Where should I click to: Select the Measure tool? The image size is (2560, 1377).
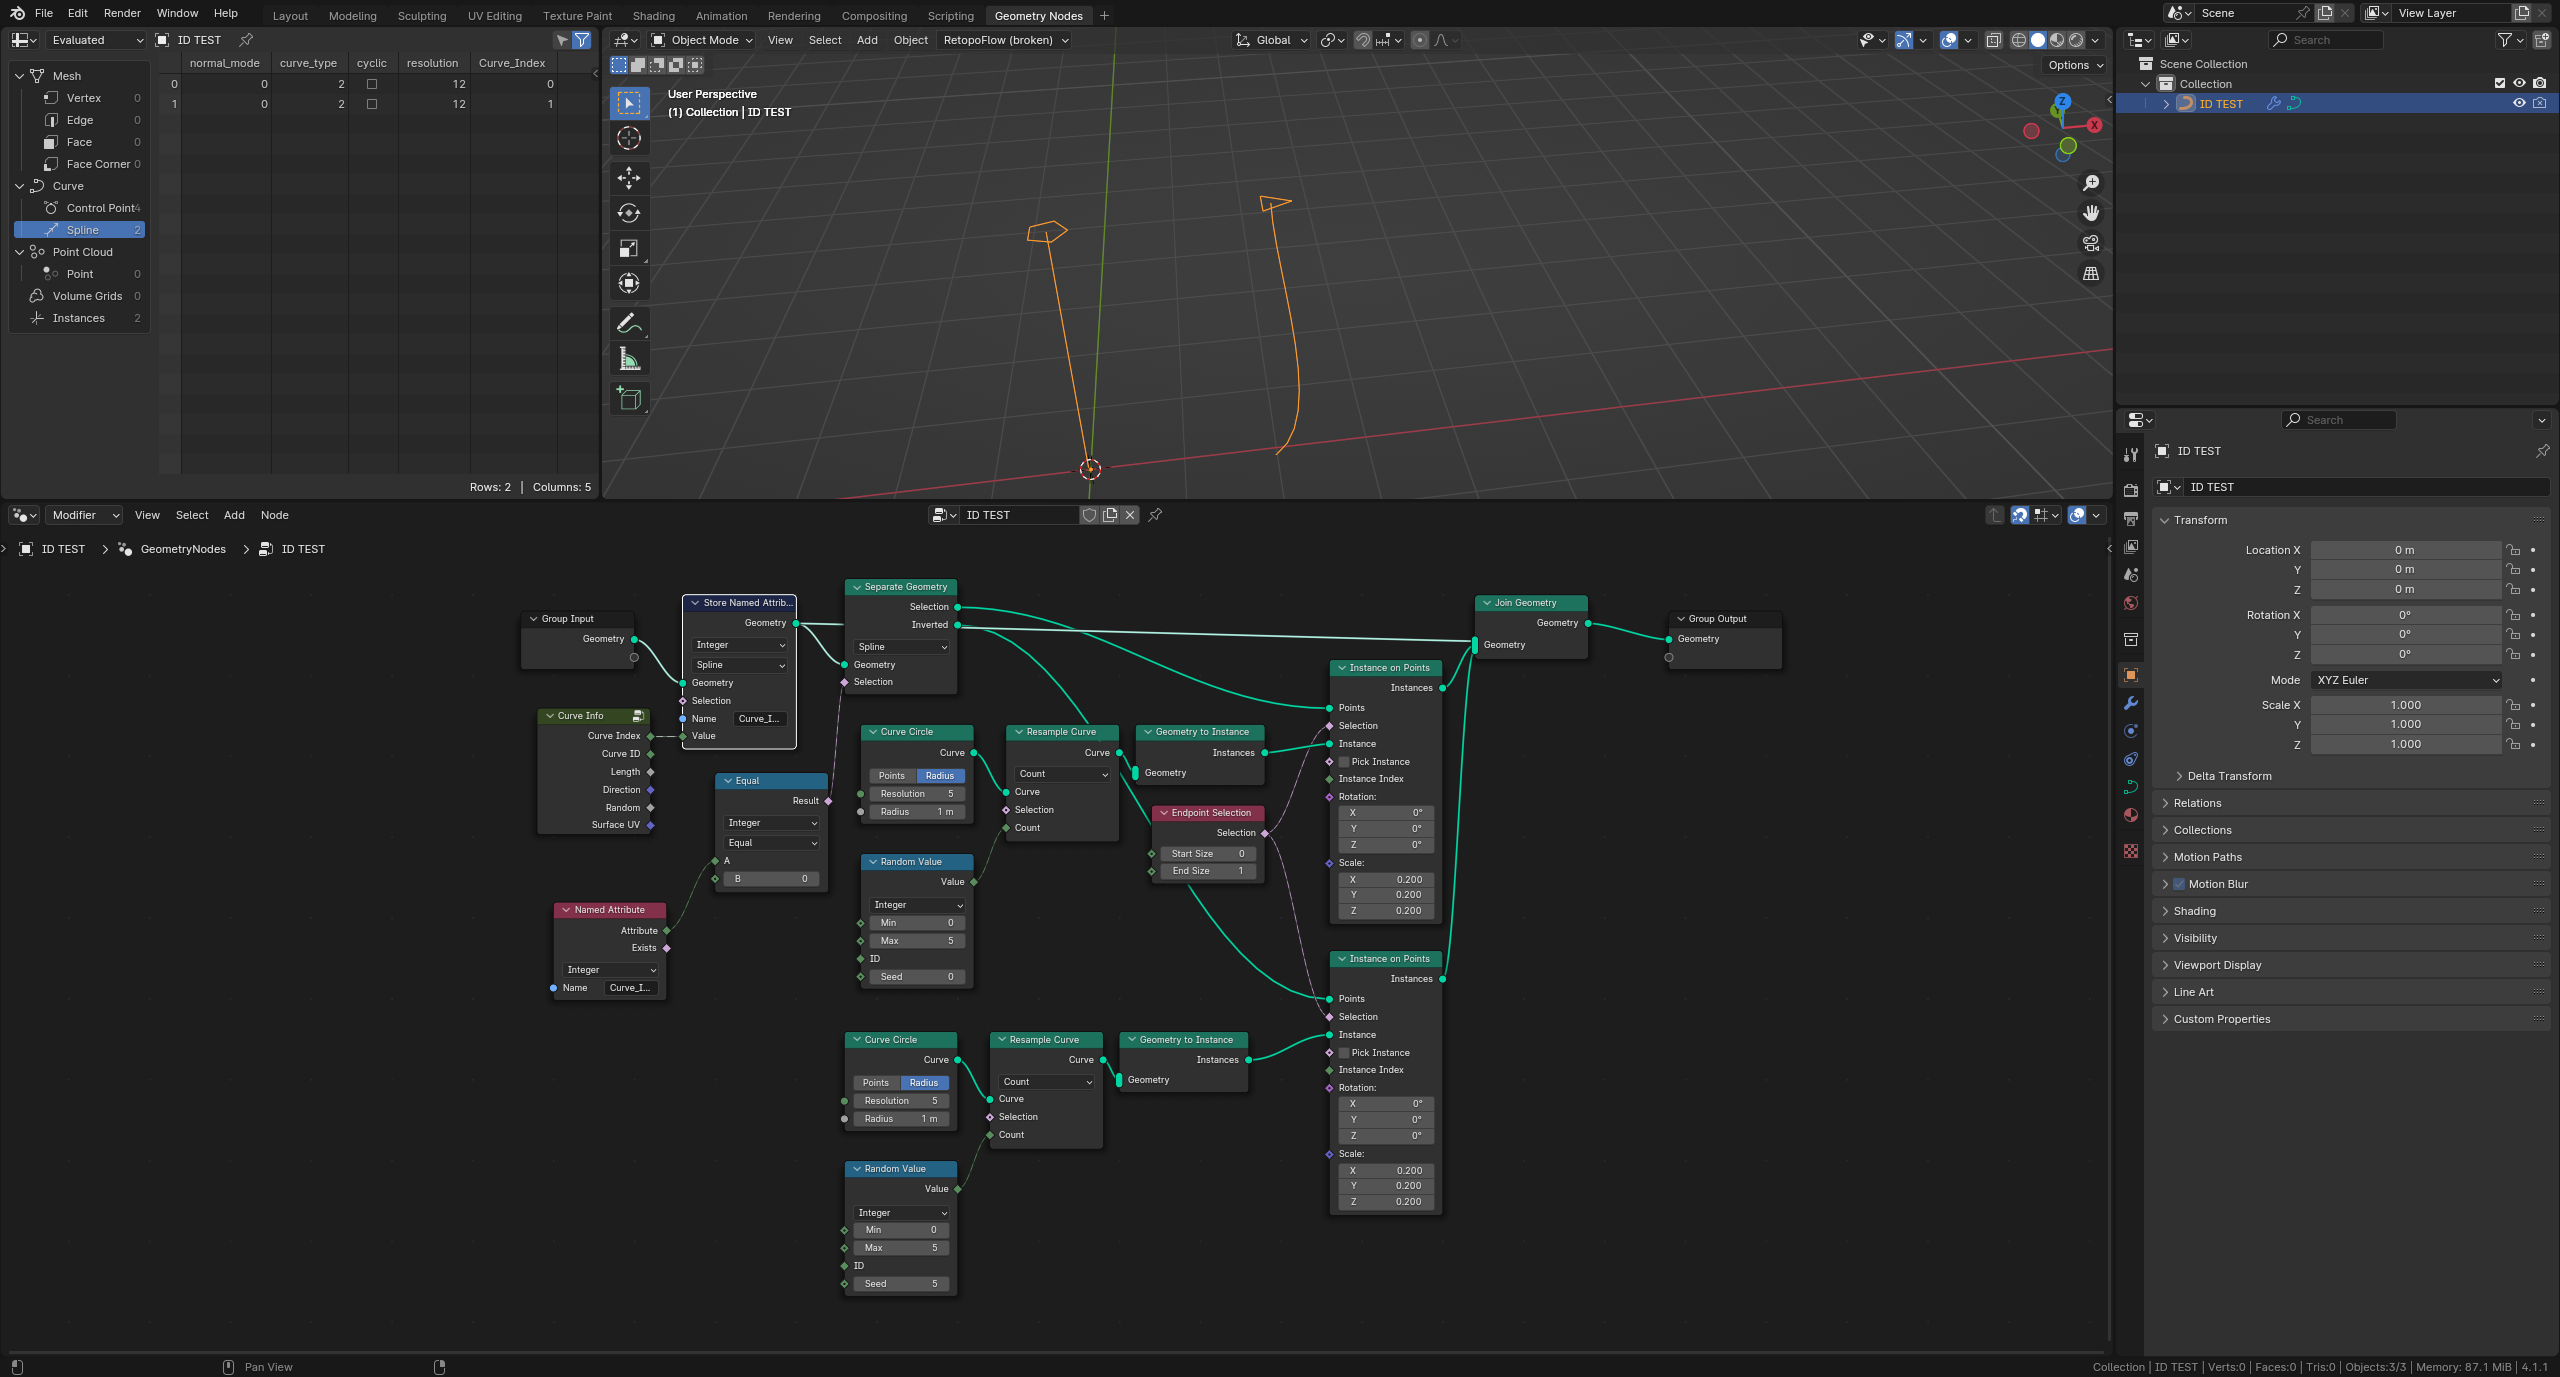coord(629,358)
